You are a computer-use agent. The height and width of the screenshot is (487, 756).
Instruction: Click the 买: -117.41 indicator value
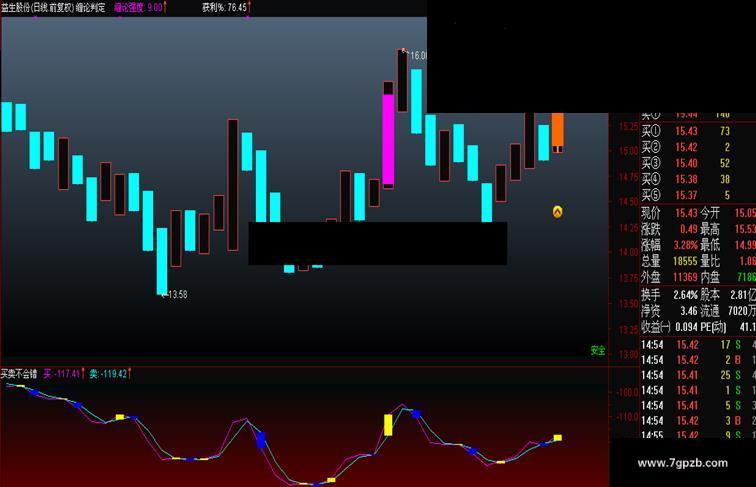64,374
